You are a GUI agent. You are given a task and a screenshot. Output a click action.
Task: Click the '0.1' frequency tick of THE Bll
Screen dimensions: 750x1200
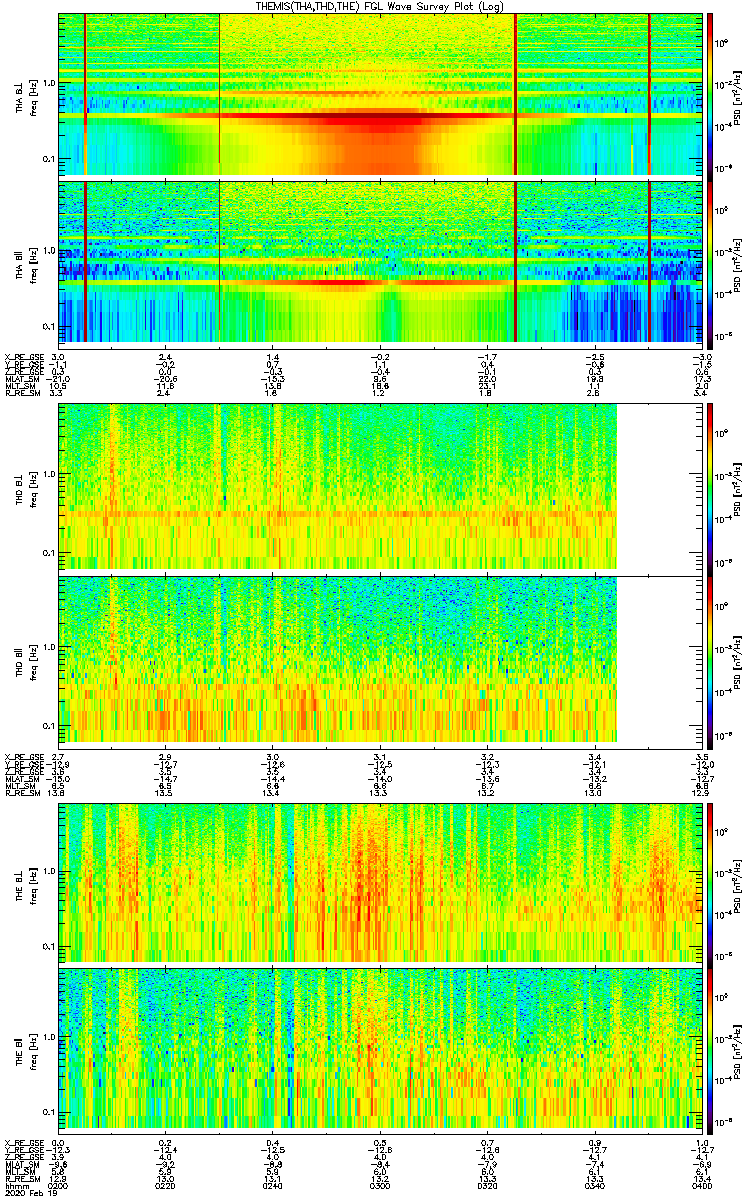(48, 1112)
